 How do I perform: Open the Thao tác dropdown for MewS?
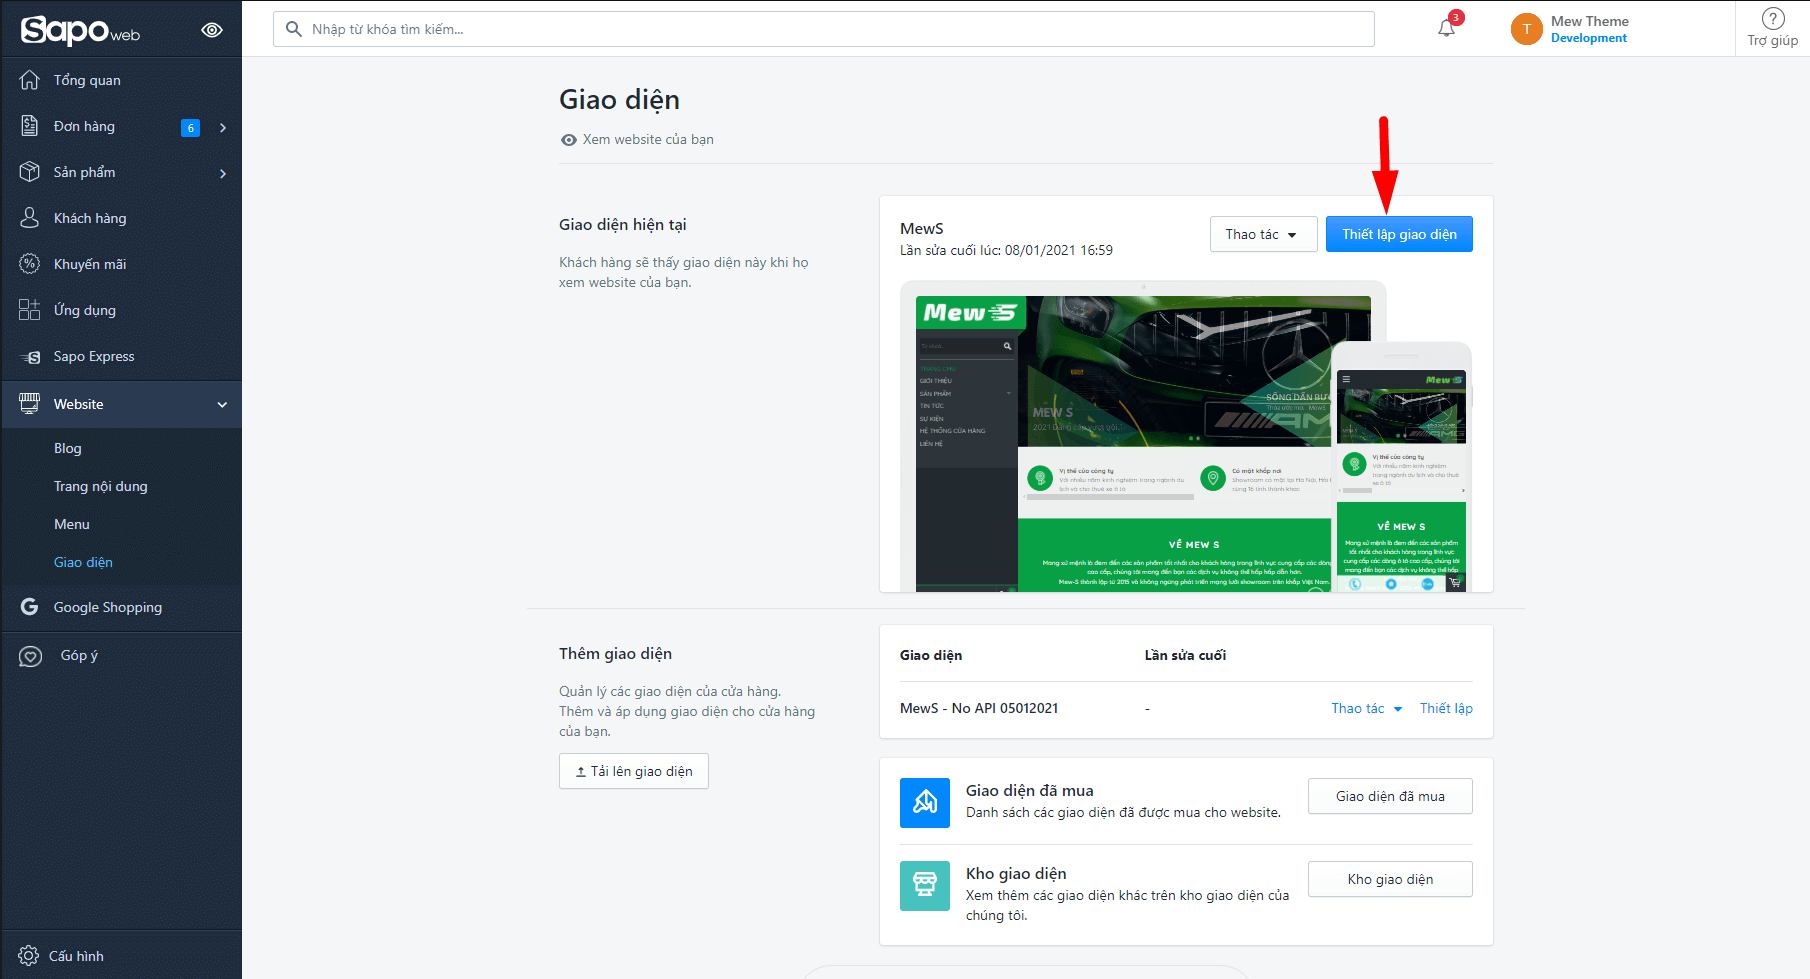(x=1263, y=234)
